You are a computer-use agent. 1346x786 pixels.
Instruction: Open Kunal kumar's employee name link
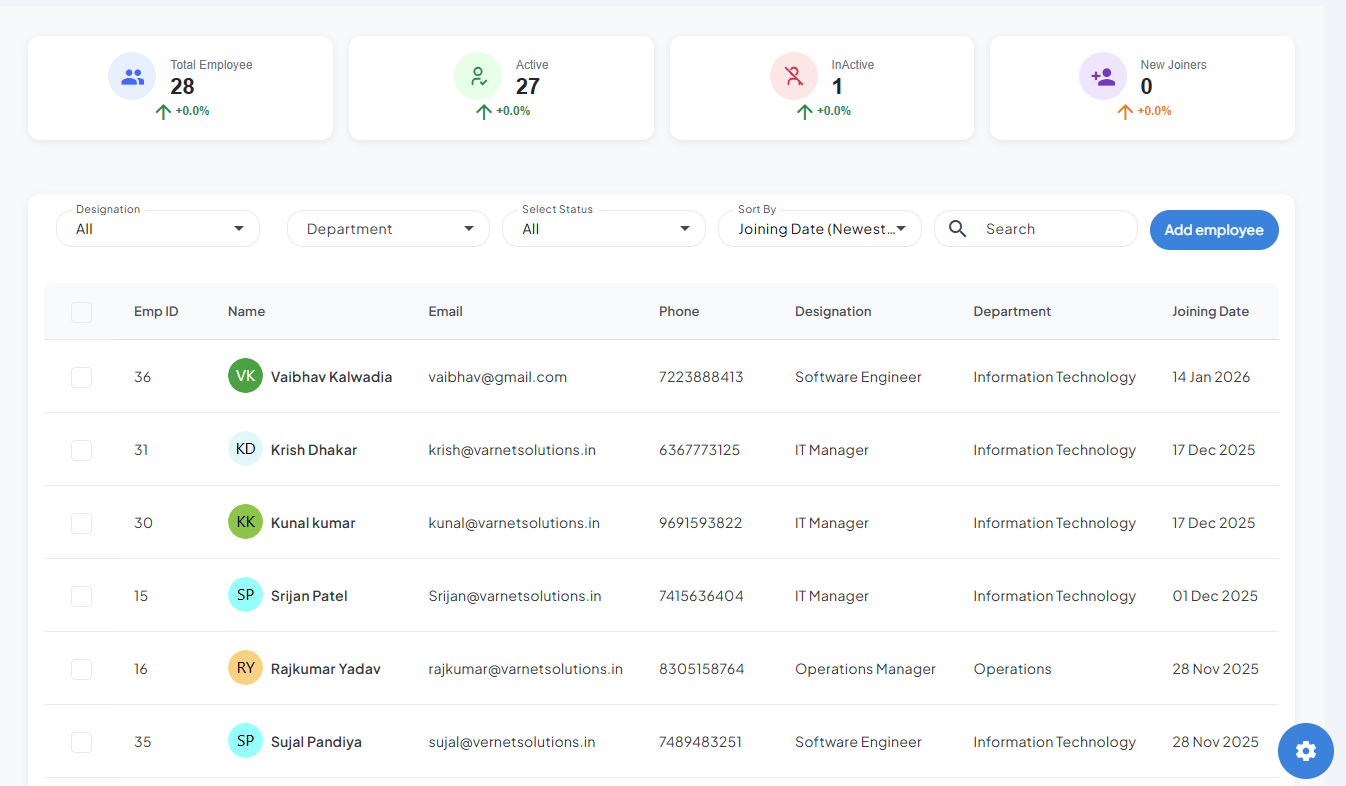(x=313, y=523)
